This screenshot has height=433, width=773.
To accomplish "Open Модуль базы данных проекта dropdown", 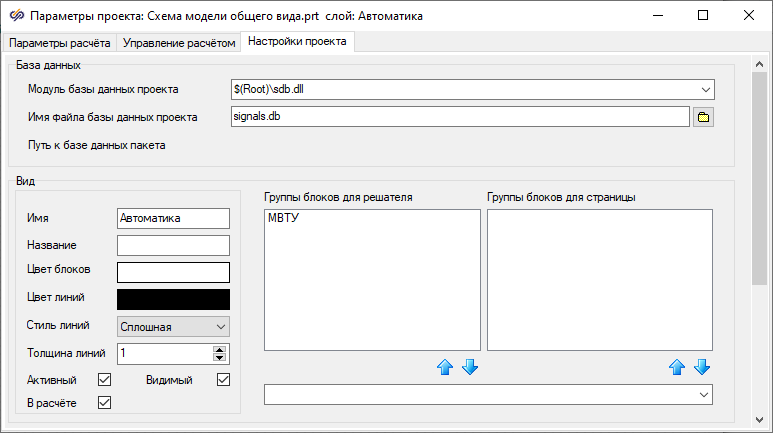I will coord(705,89).
